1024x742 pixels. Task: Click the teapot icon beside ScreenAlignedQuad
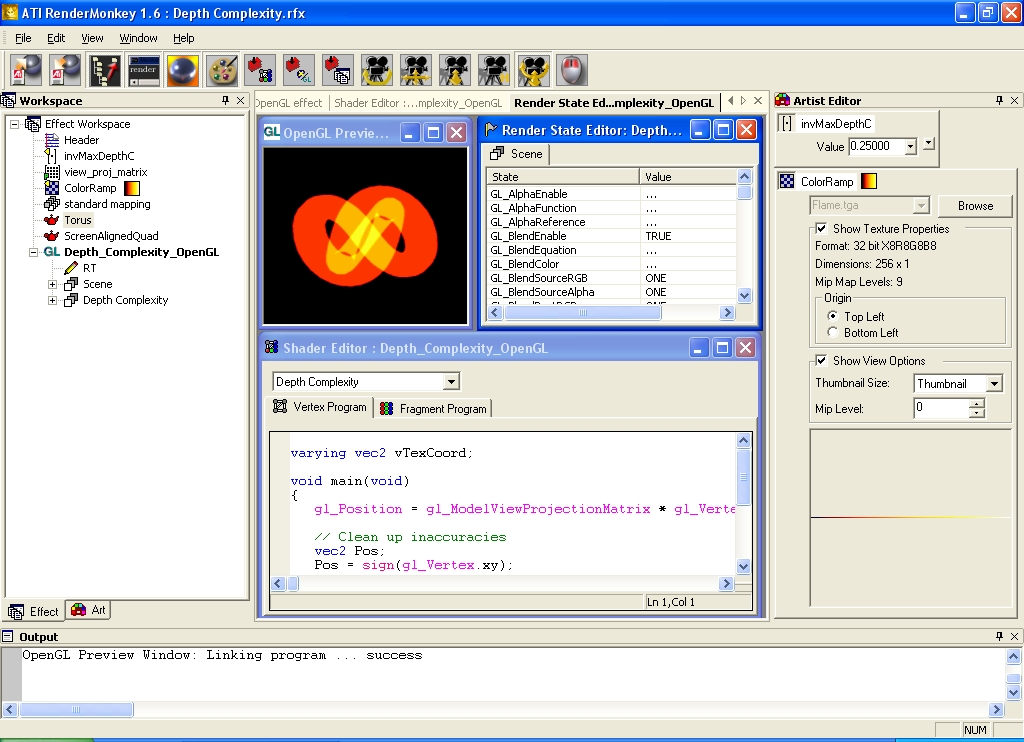(x=52, y=236)
